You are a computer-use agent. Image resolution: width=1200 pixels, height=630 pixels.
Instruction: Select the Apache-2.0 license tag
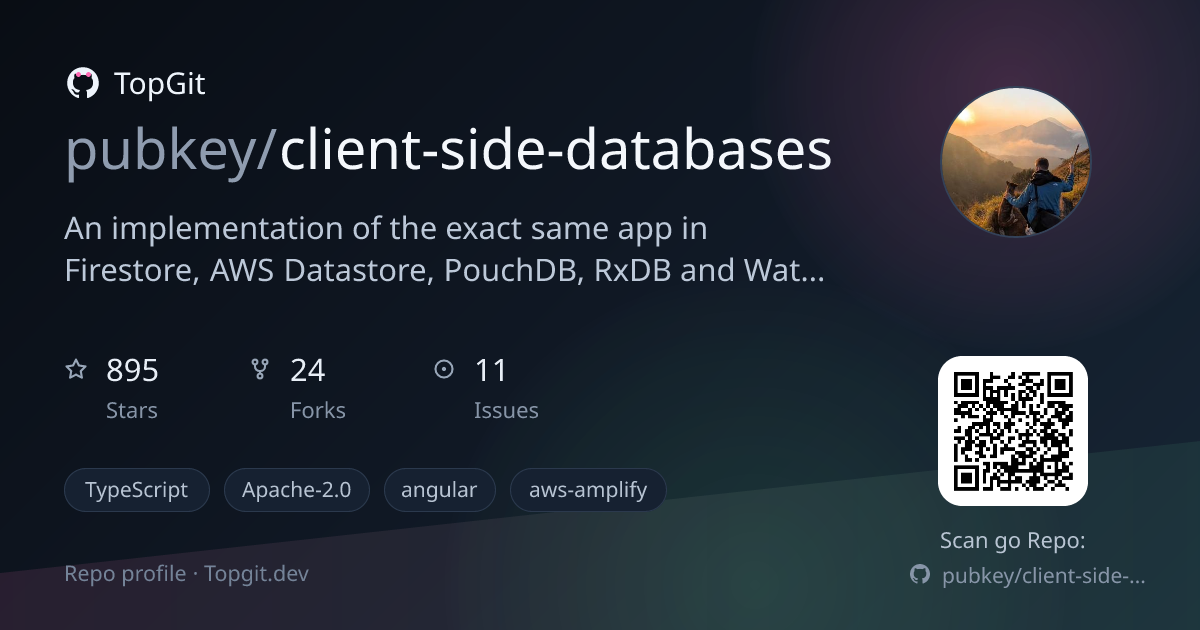[297, 491]
